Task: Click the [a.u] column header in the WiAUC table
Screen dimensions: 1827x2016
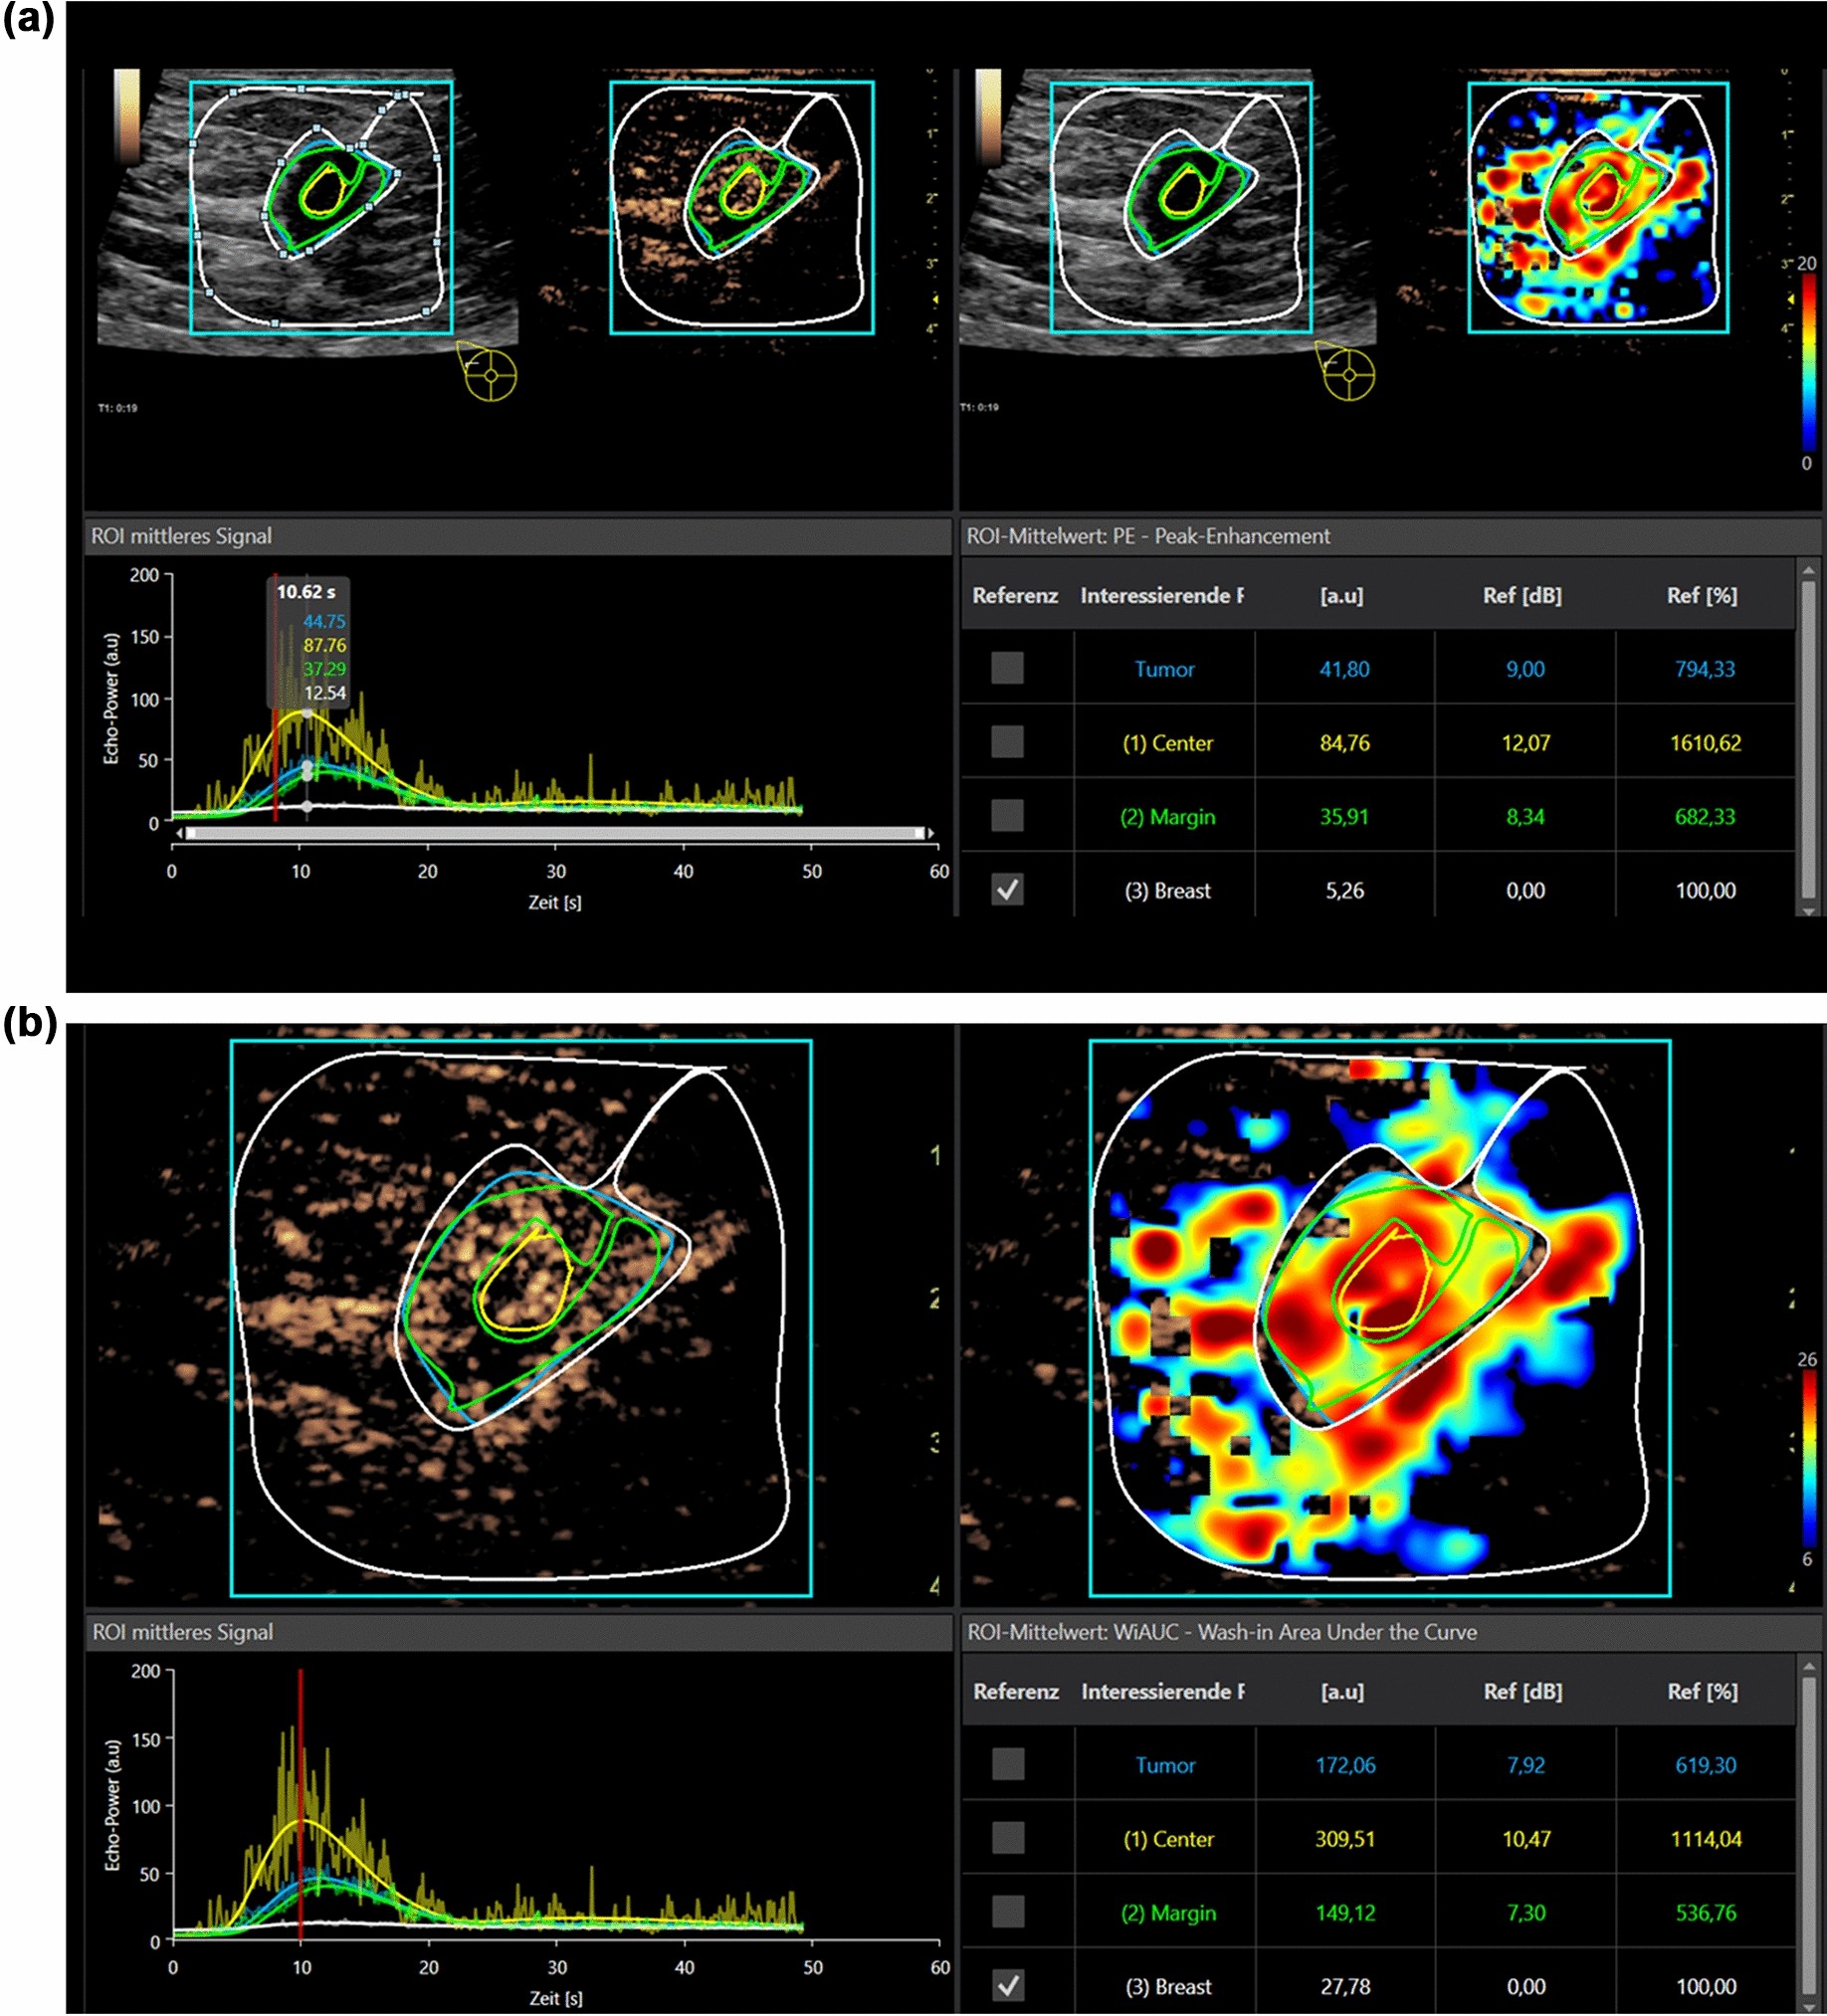Action: click(1343, 1691)
